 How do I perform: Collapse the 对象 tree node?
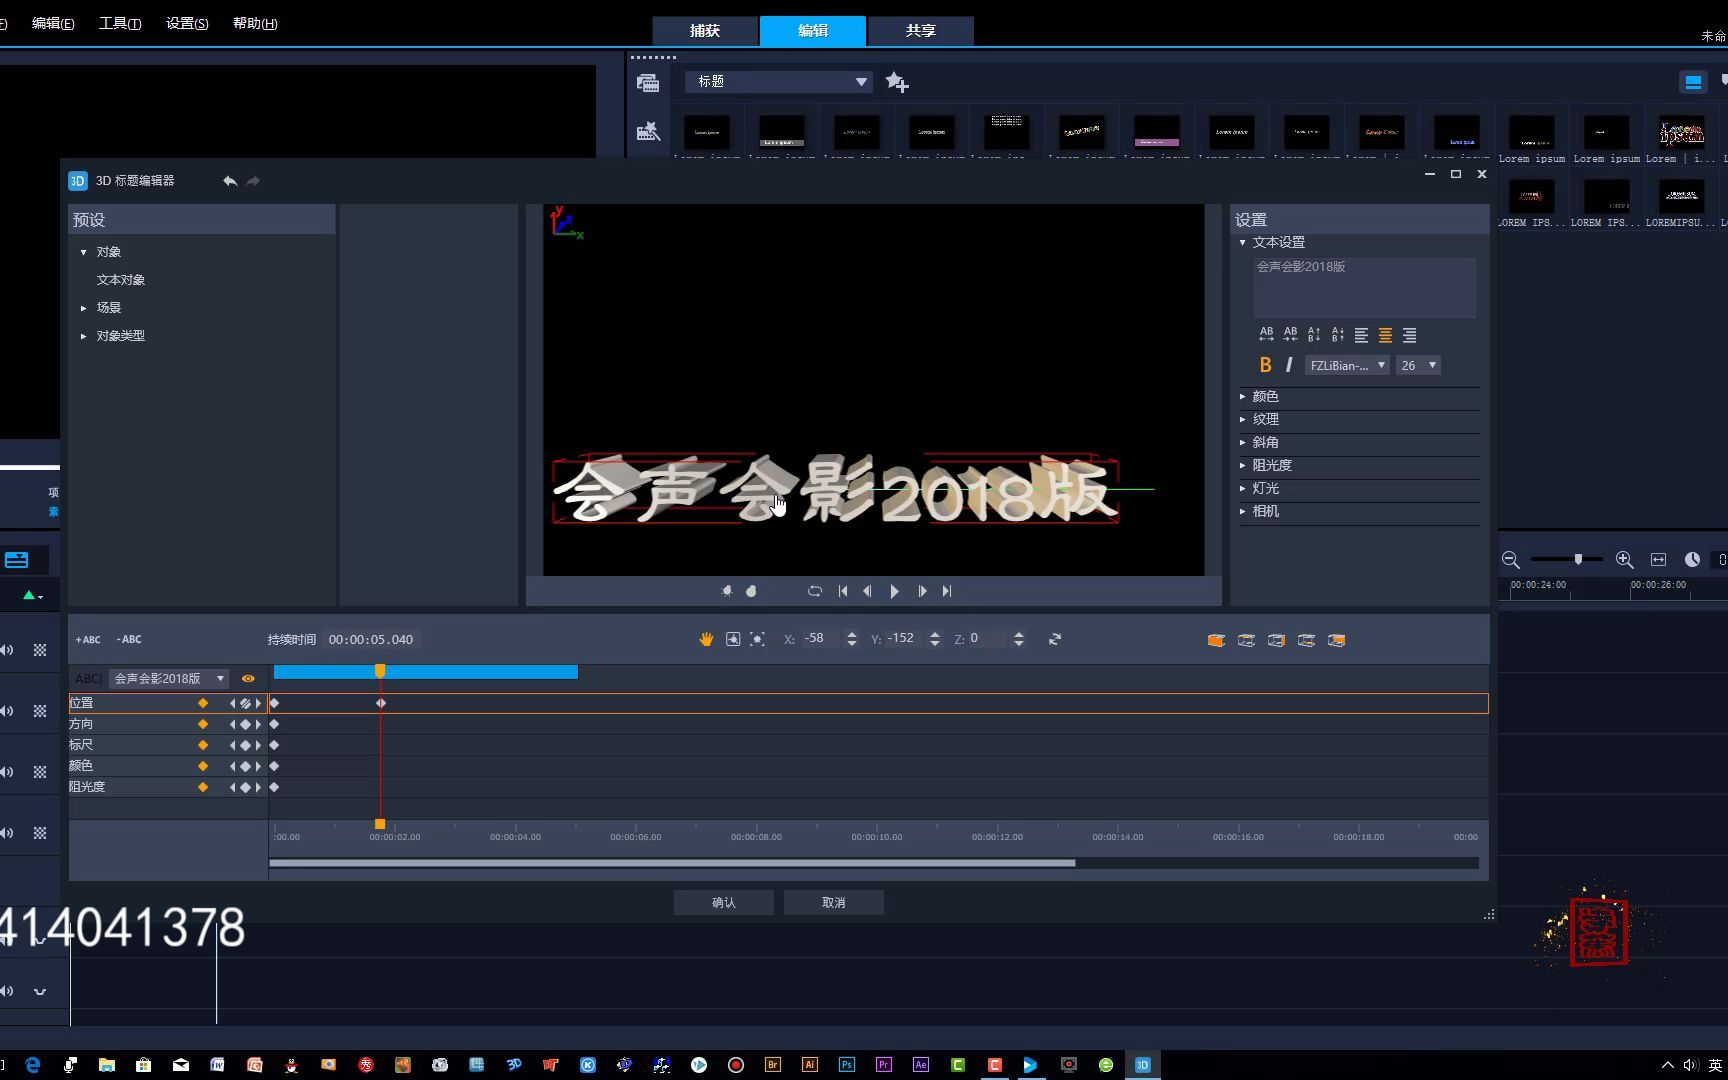point(84,252)
